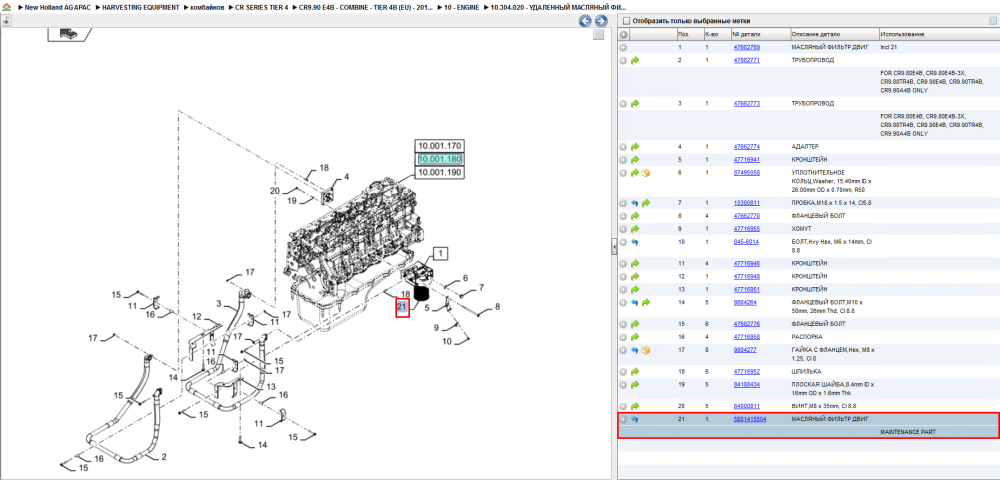This screenshot has width=1000, height=480.
Task: Click green arrow icon for part 47716951
Action: (x=635, y=289)
